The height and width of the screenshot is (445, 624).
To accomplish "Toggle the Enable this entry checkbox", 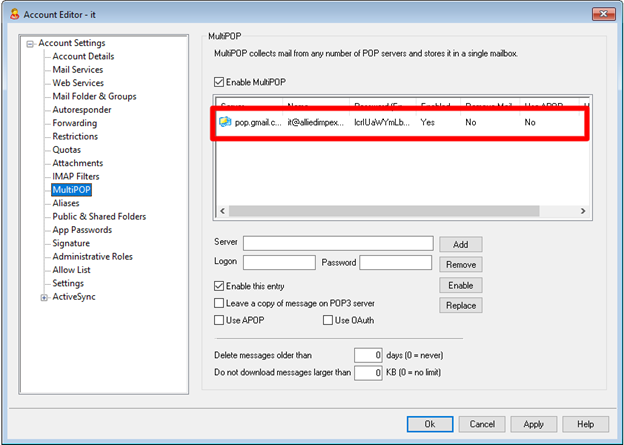I will tap(220, 286).
